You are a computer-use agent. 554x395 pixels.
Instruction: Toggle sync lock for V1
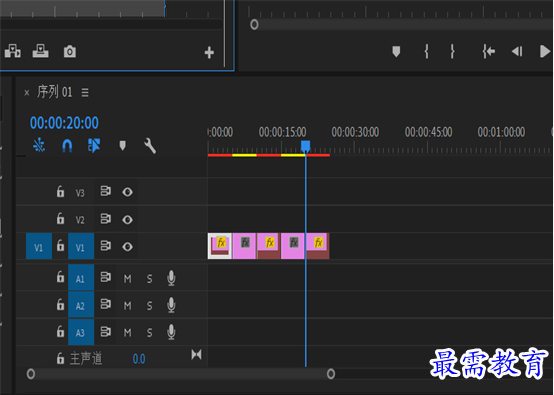(x=106, y=246)
